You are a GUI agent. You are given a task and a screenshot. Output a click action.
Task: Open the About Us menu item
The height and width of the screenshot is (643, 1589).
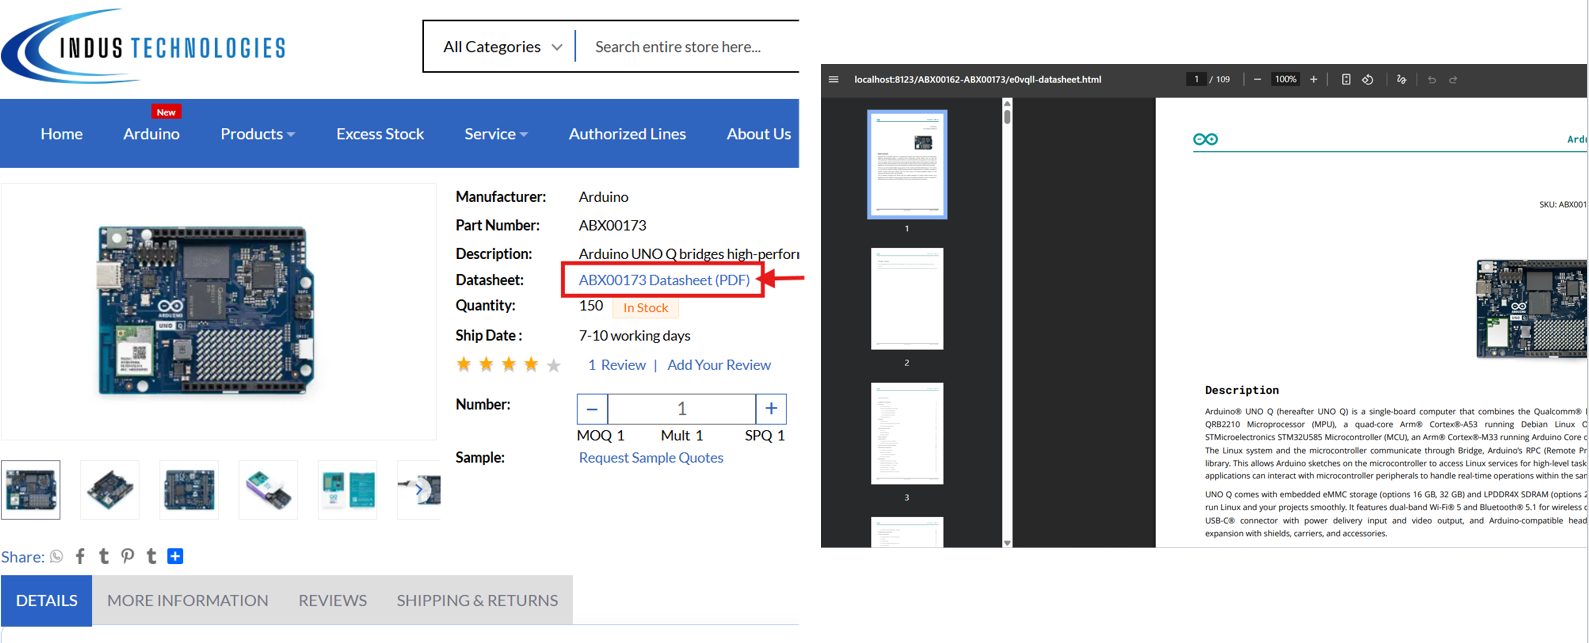758,133
